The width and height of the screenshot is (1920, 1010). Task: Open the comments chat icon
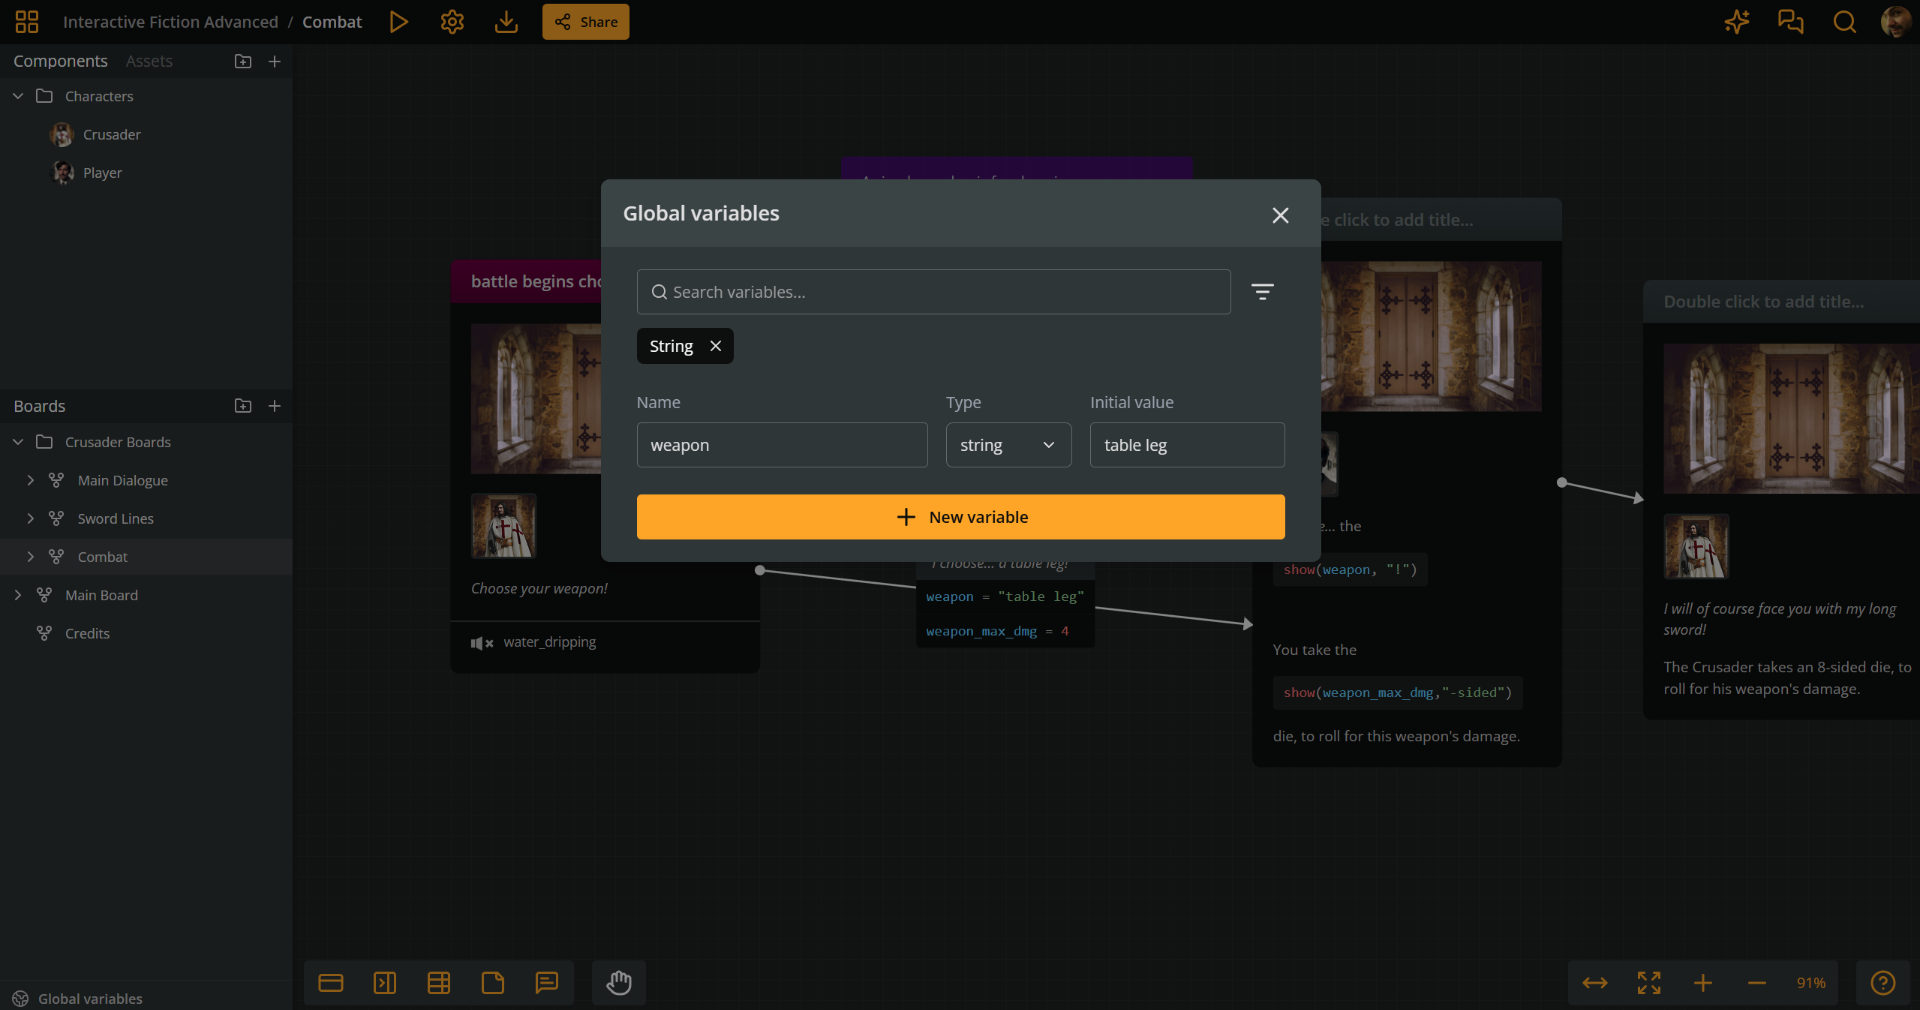tap(1791, 22)
